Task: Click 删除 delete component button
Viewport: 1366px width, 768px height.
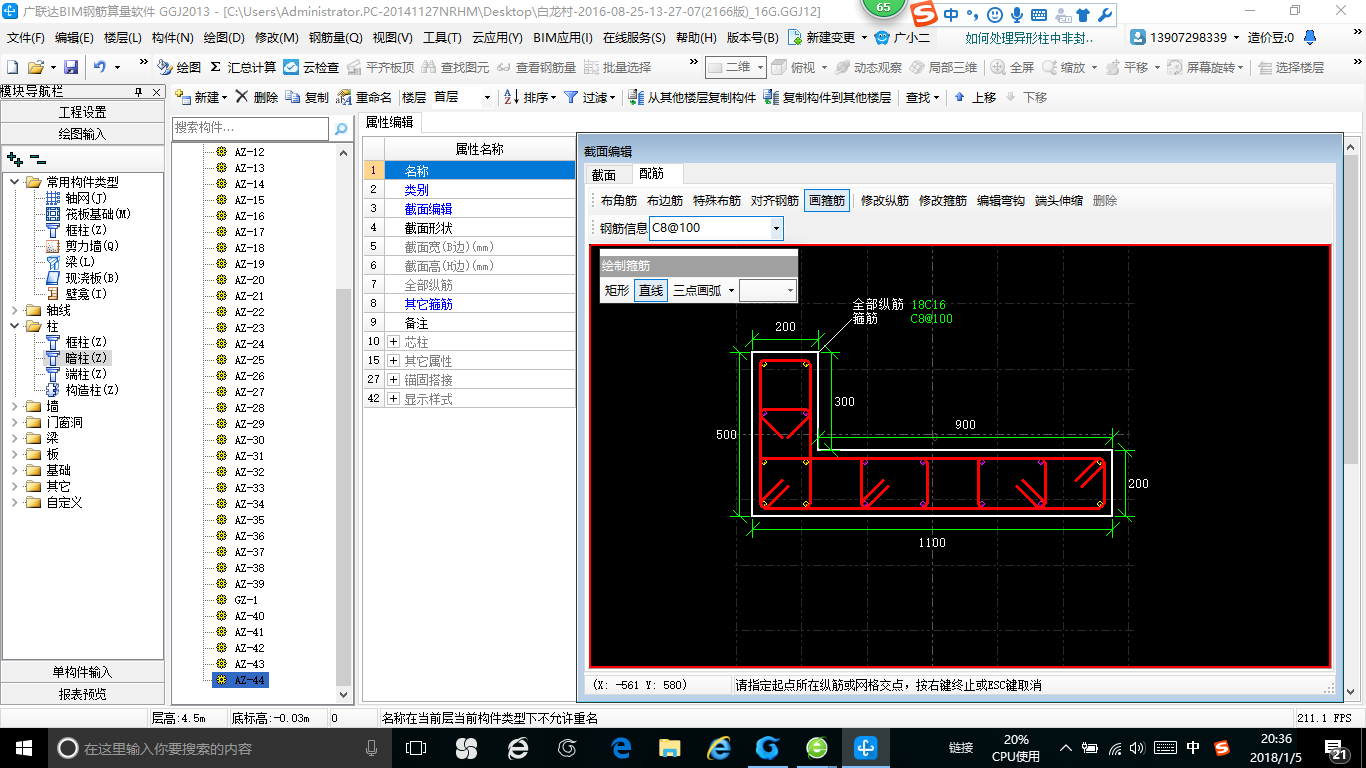Action: tap(257, 97)
